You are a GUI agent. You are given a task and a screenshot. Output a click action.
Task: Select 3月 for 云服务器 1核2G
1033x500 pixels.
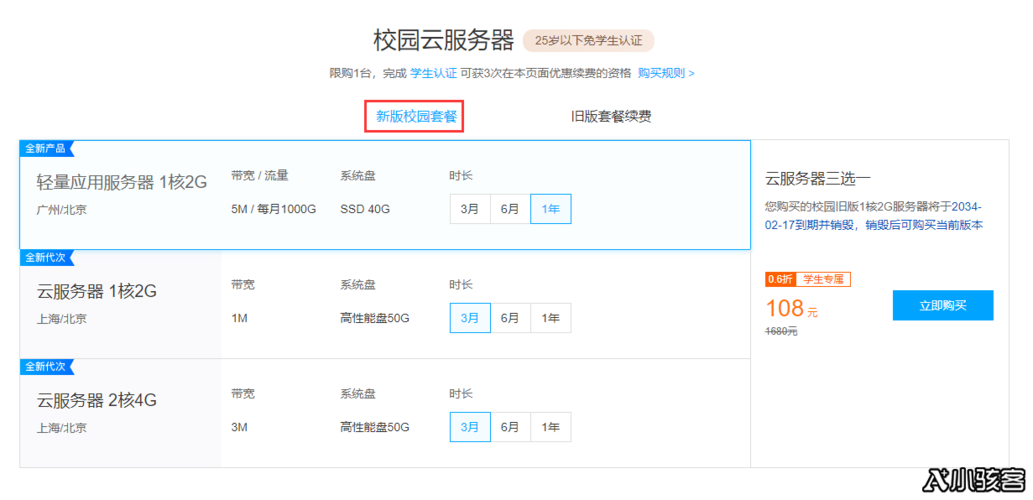[470, 318]
